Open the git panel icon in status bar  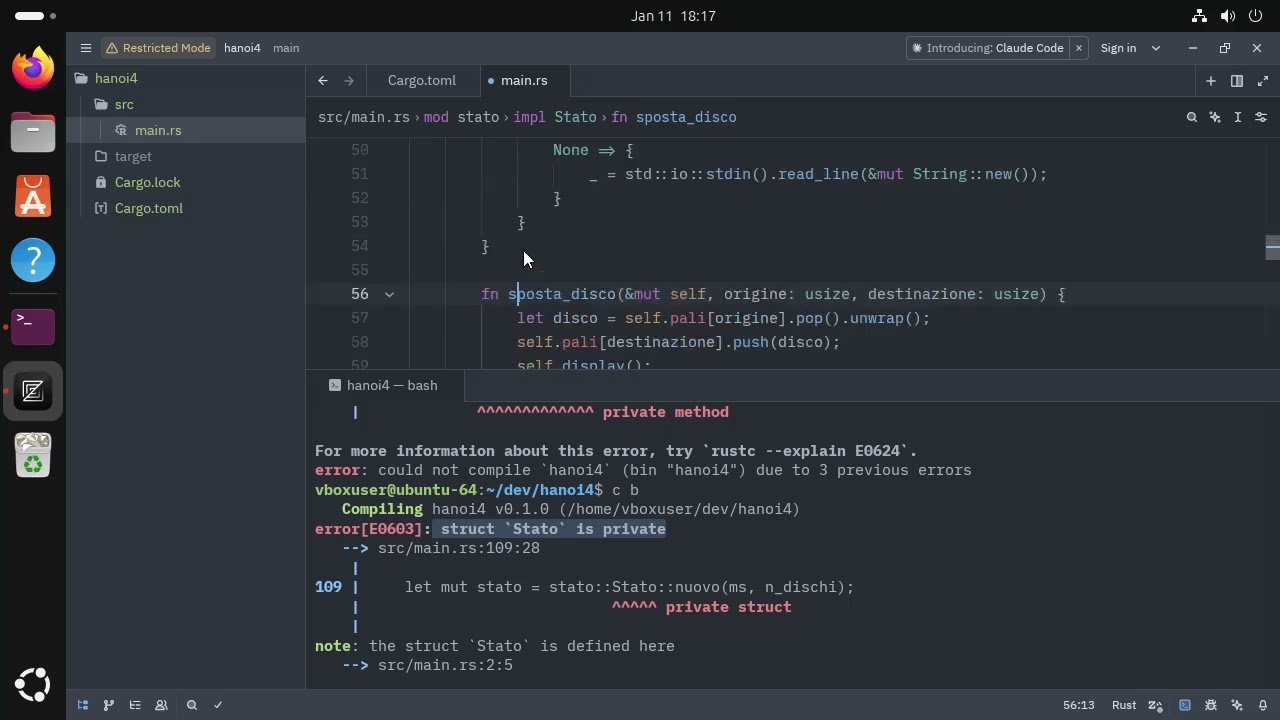tap(109, 705)
